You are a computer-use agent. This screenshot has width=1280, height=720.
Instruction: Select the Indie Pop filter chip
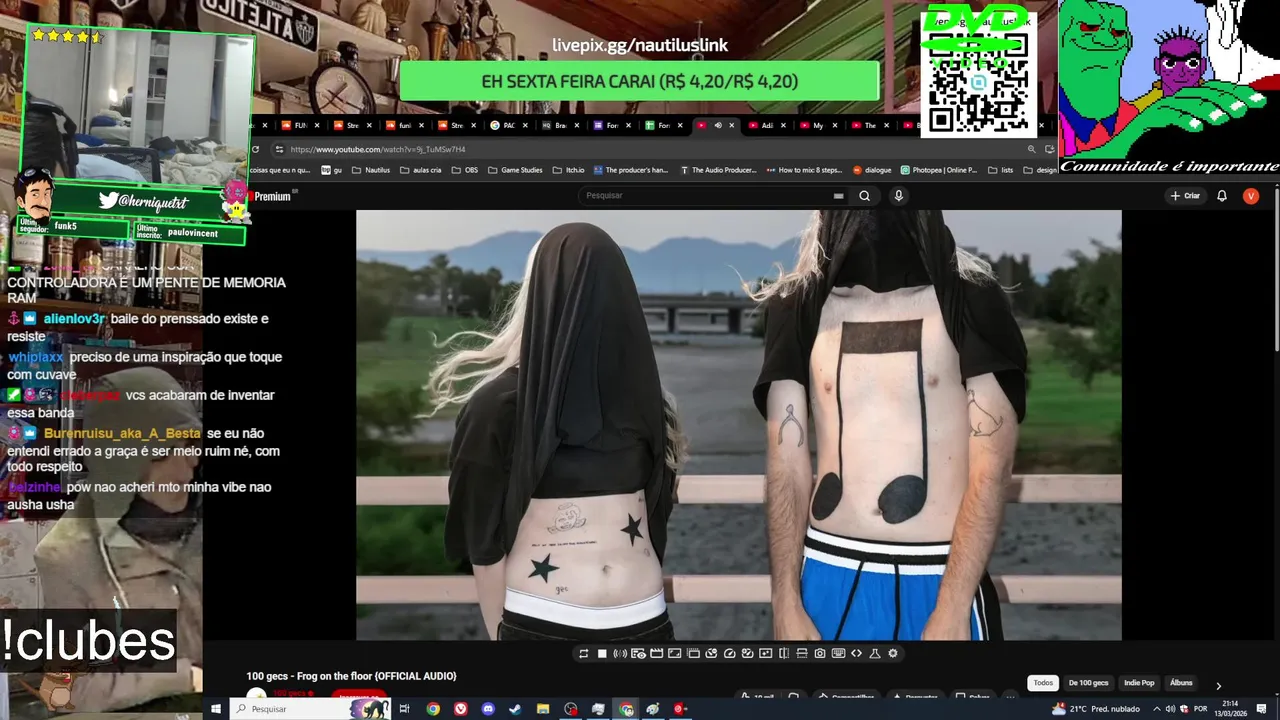(1139, 683)
